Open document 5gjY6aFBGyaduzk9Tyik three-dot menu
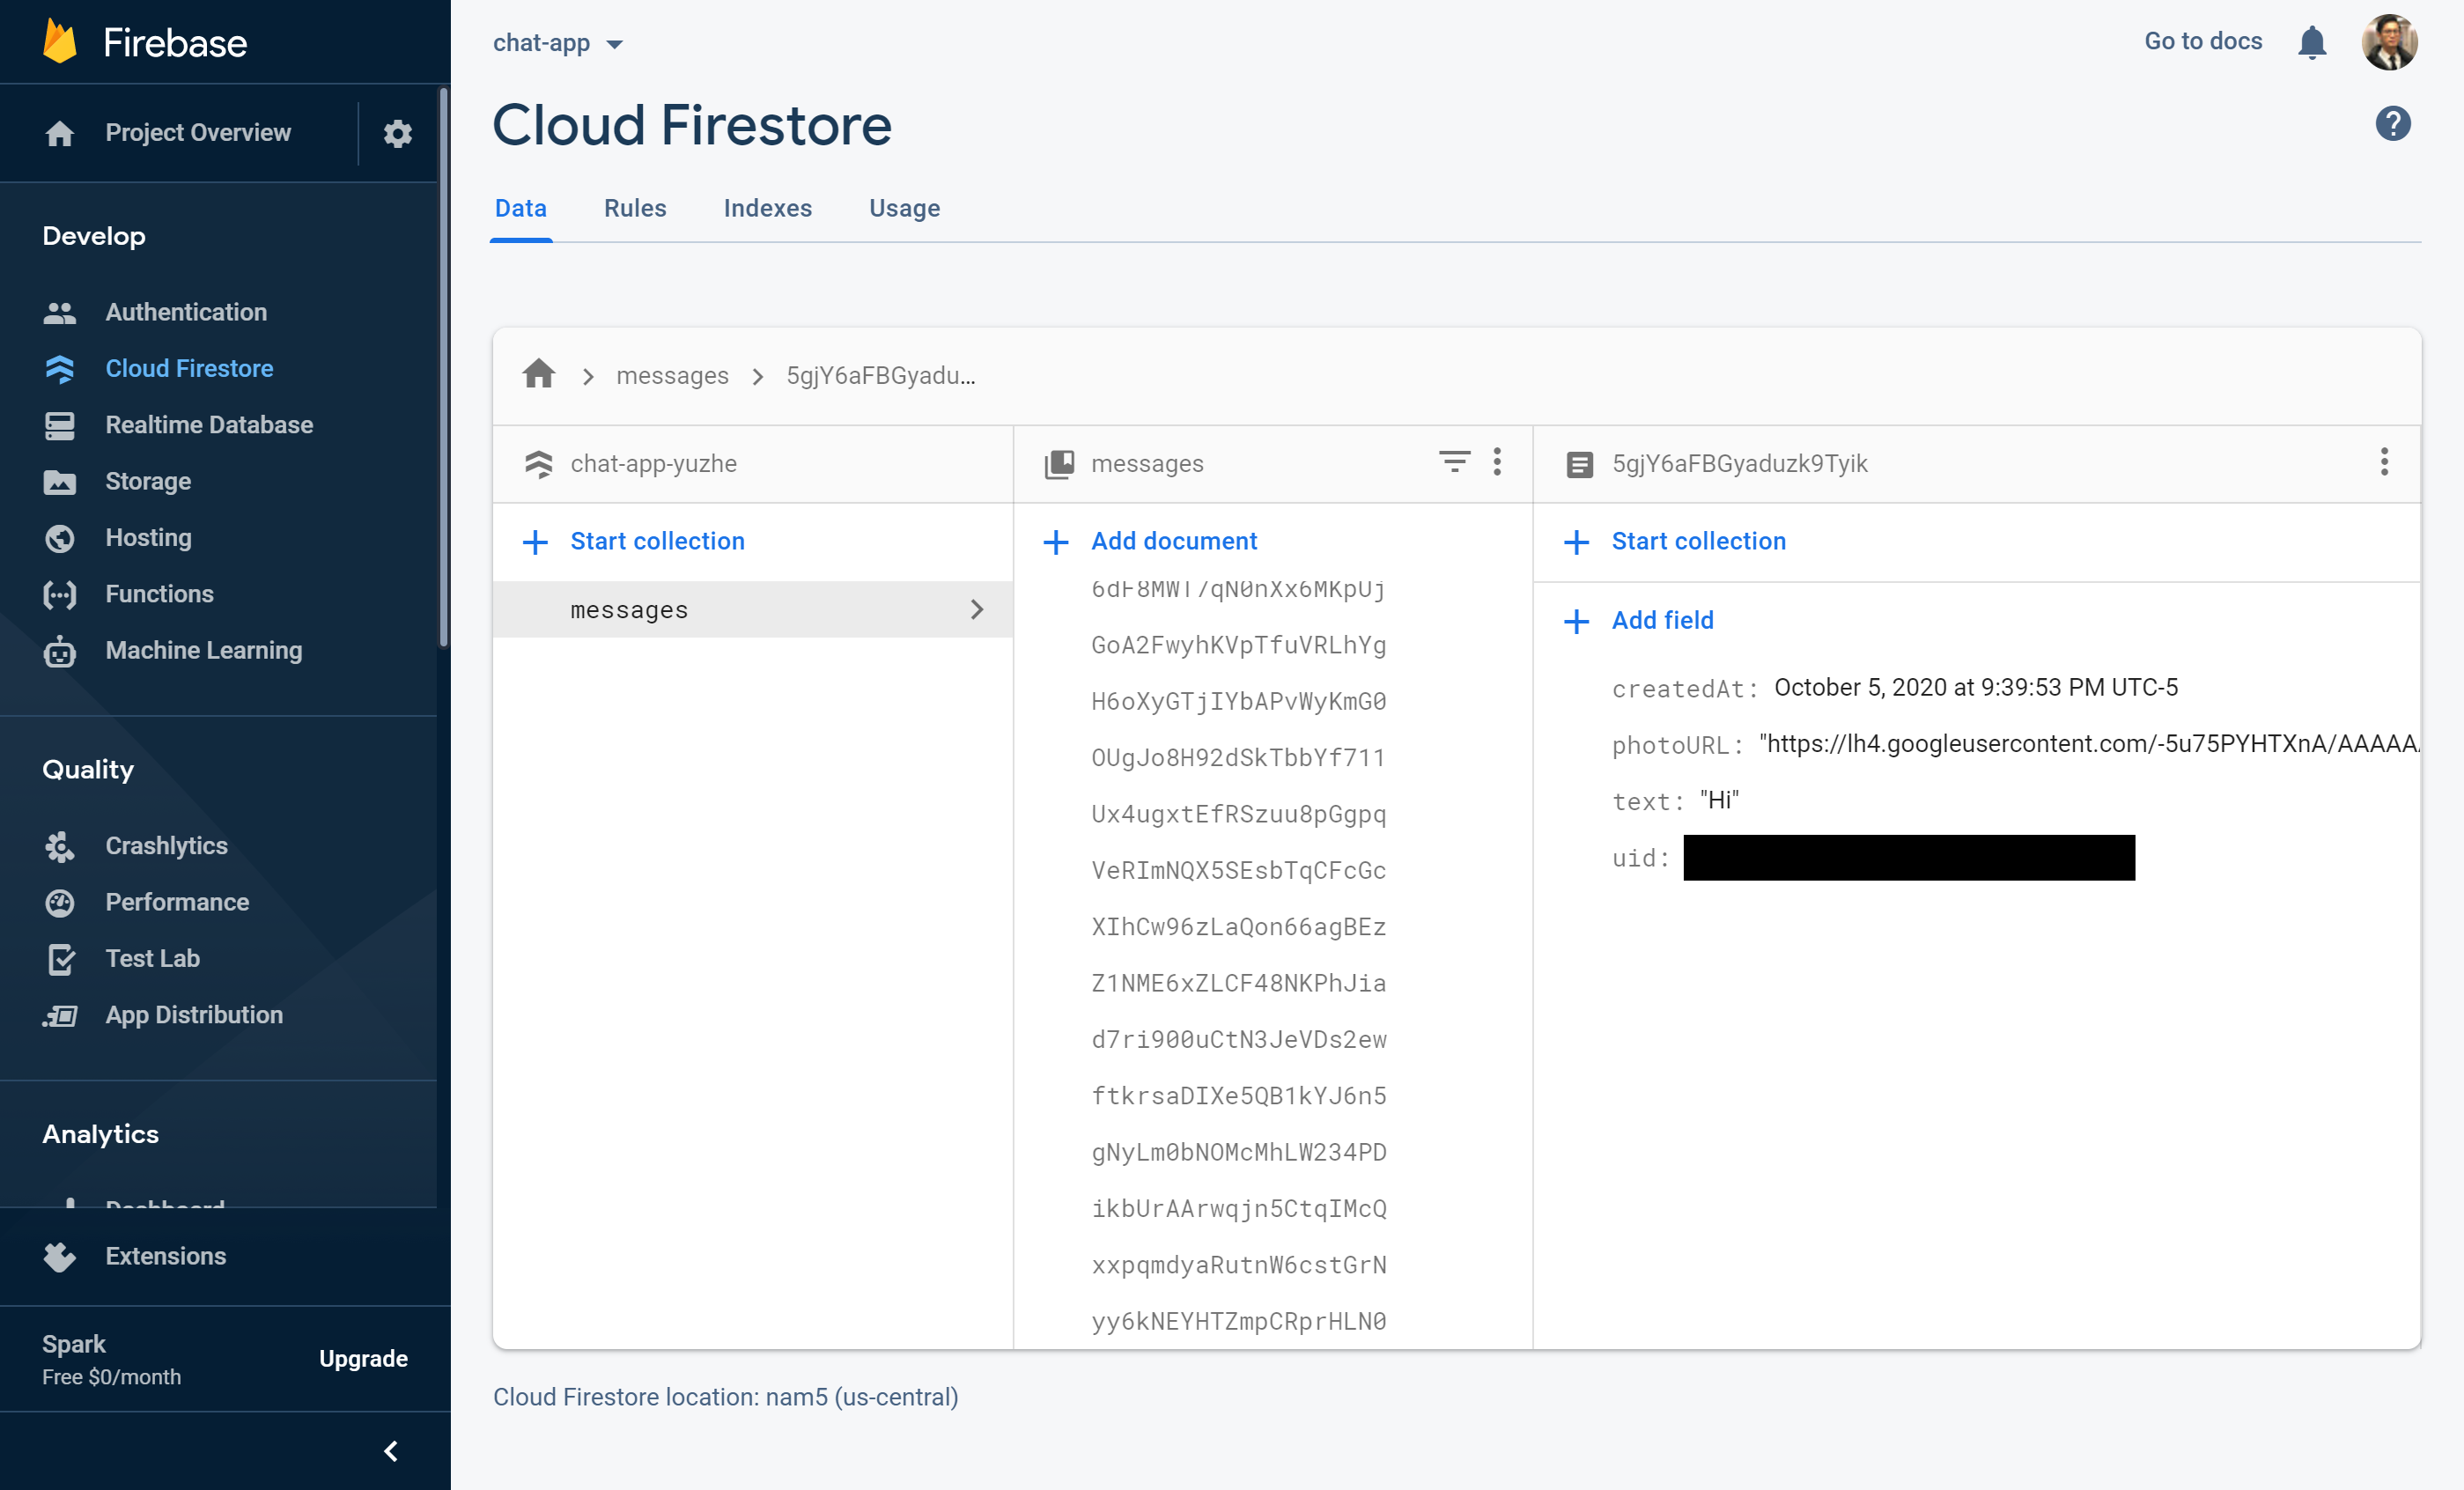 tap(2384, 462)
